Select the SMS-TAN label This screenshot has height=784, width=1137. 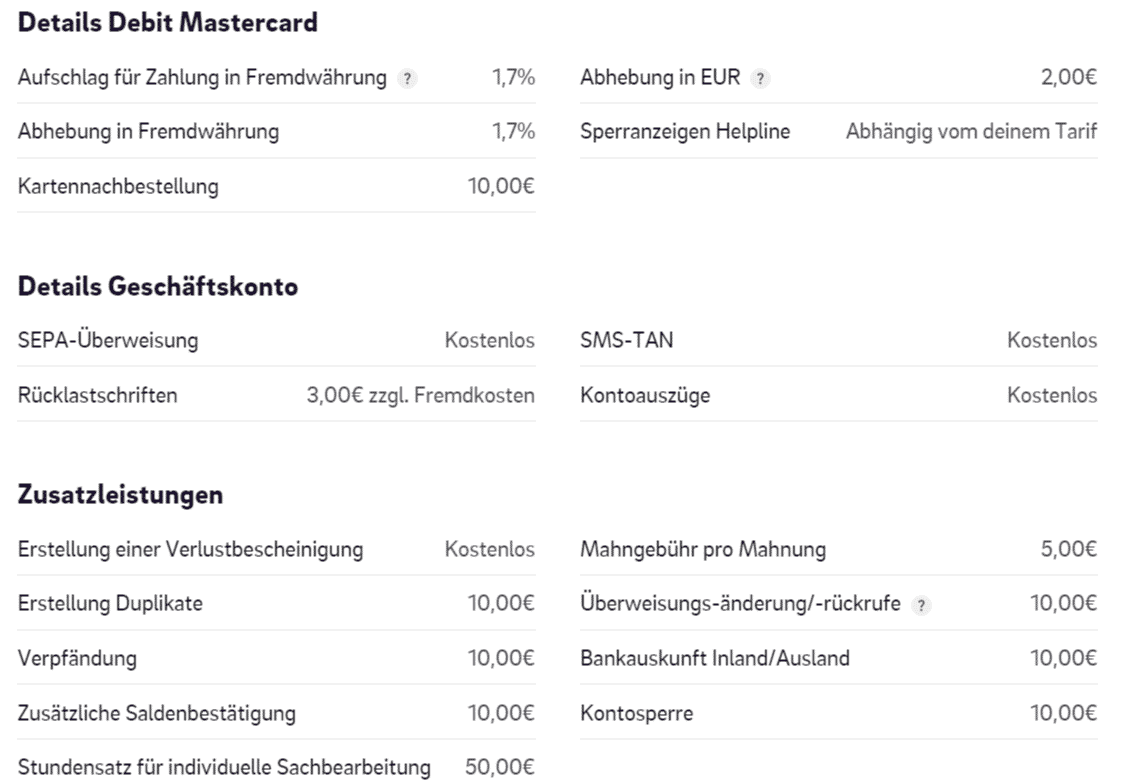point(627,340)
